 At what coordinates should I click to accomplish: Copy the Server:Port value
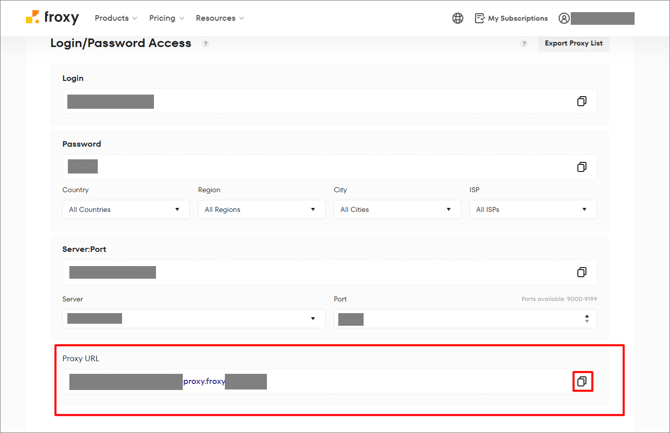point(581,272)
